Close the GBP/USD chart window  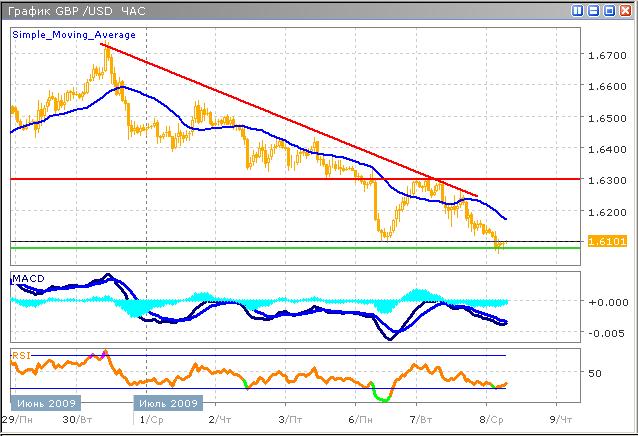(x=624, y=10)
